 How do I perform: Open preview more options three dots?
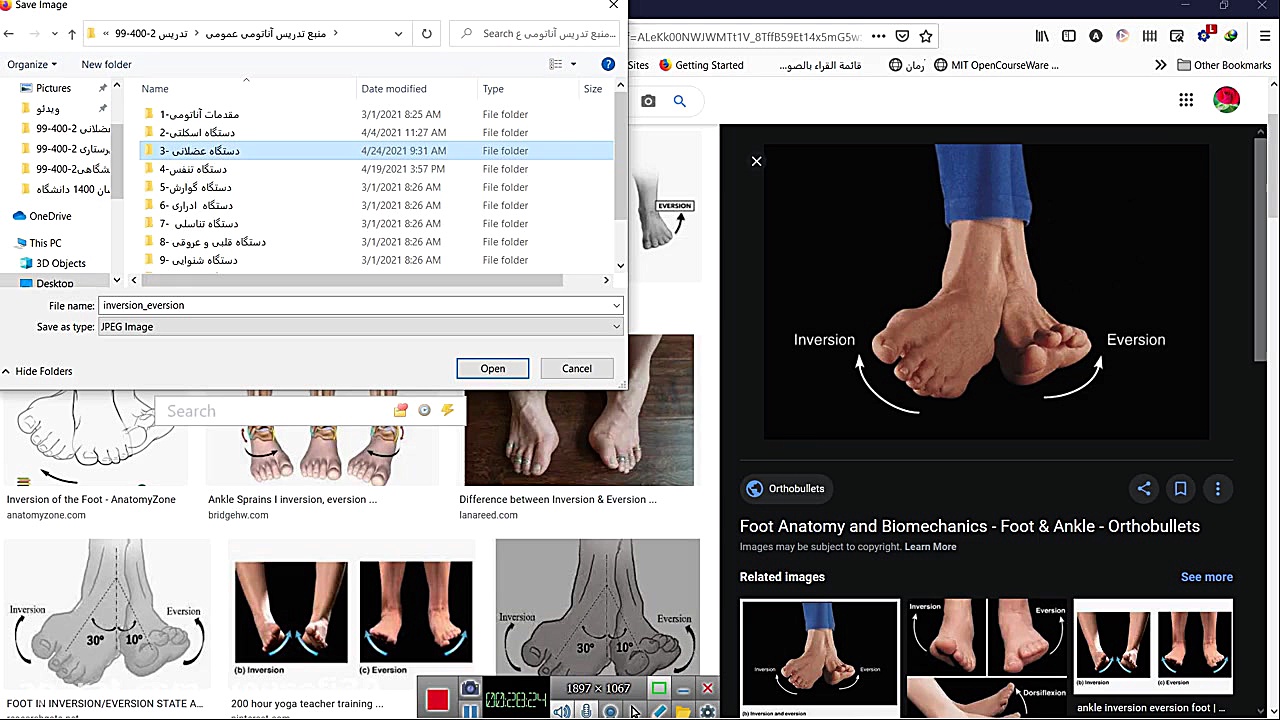[x=1217, y=489]
